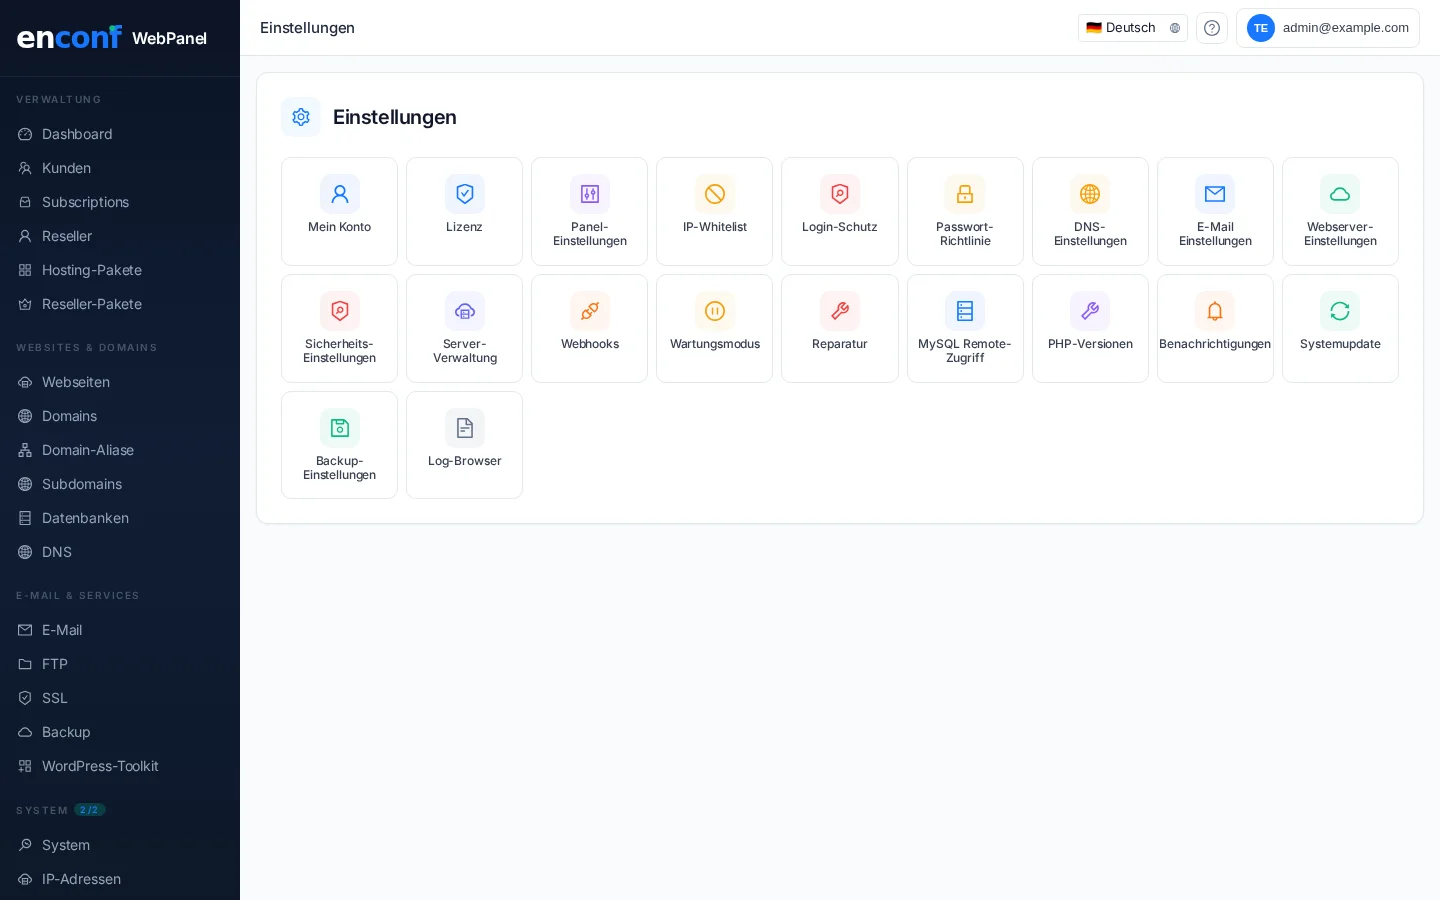Open WordPress-Toolkit from the sidebar
Viewport: 1440px width, 900px height.
[100, 766]
